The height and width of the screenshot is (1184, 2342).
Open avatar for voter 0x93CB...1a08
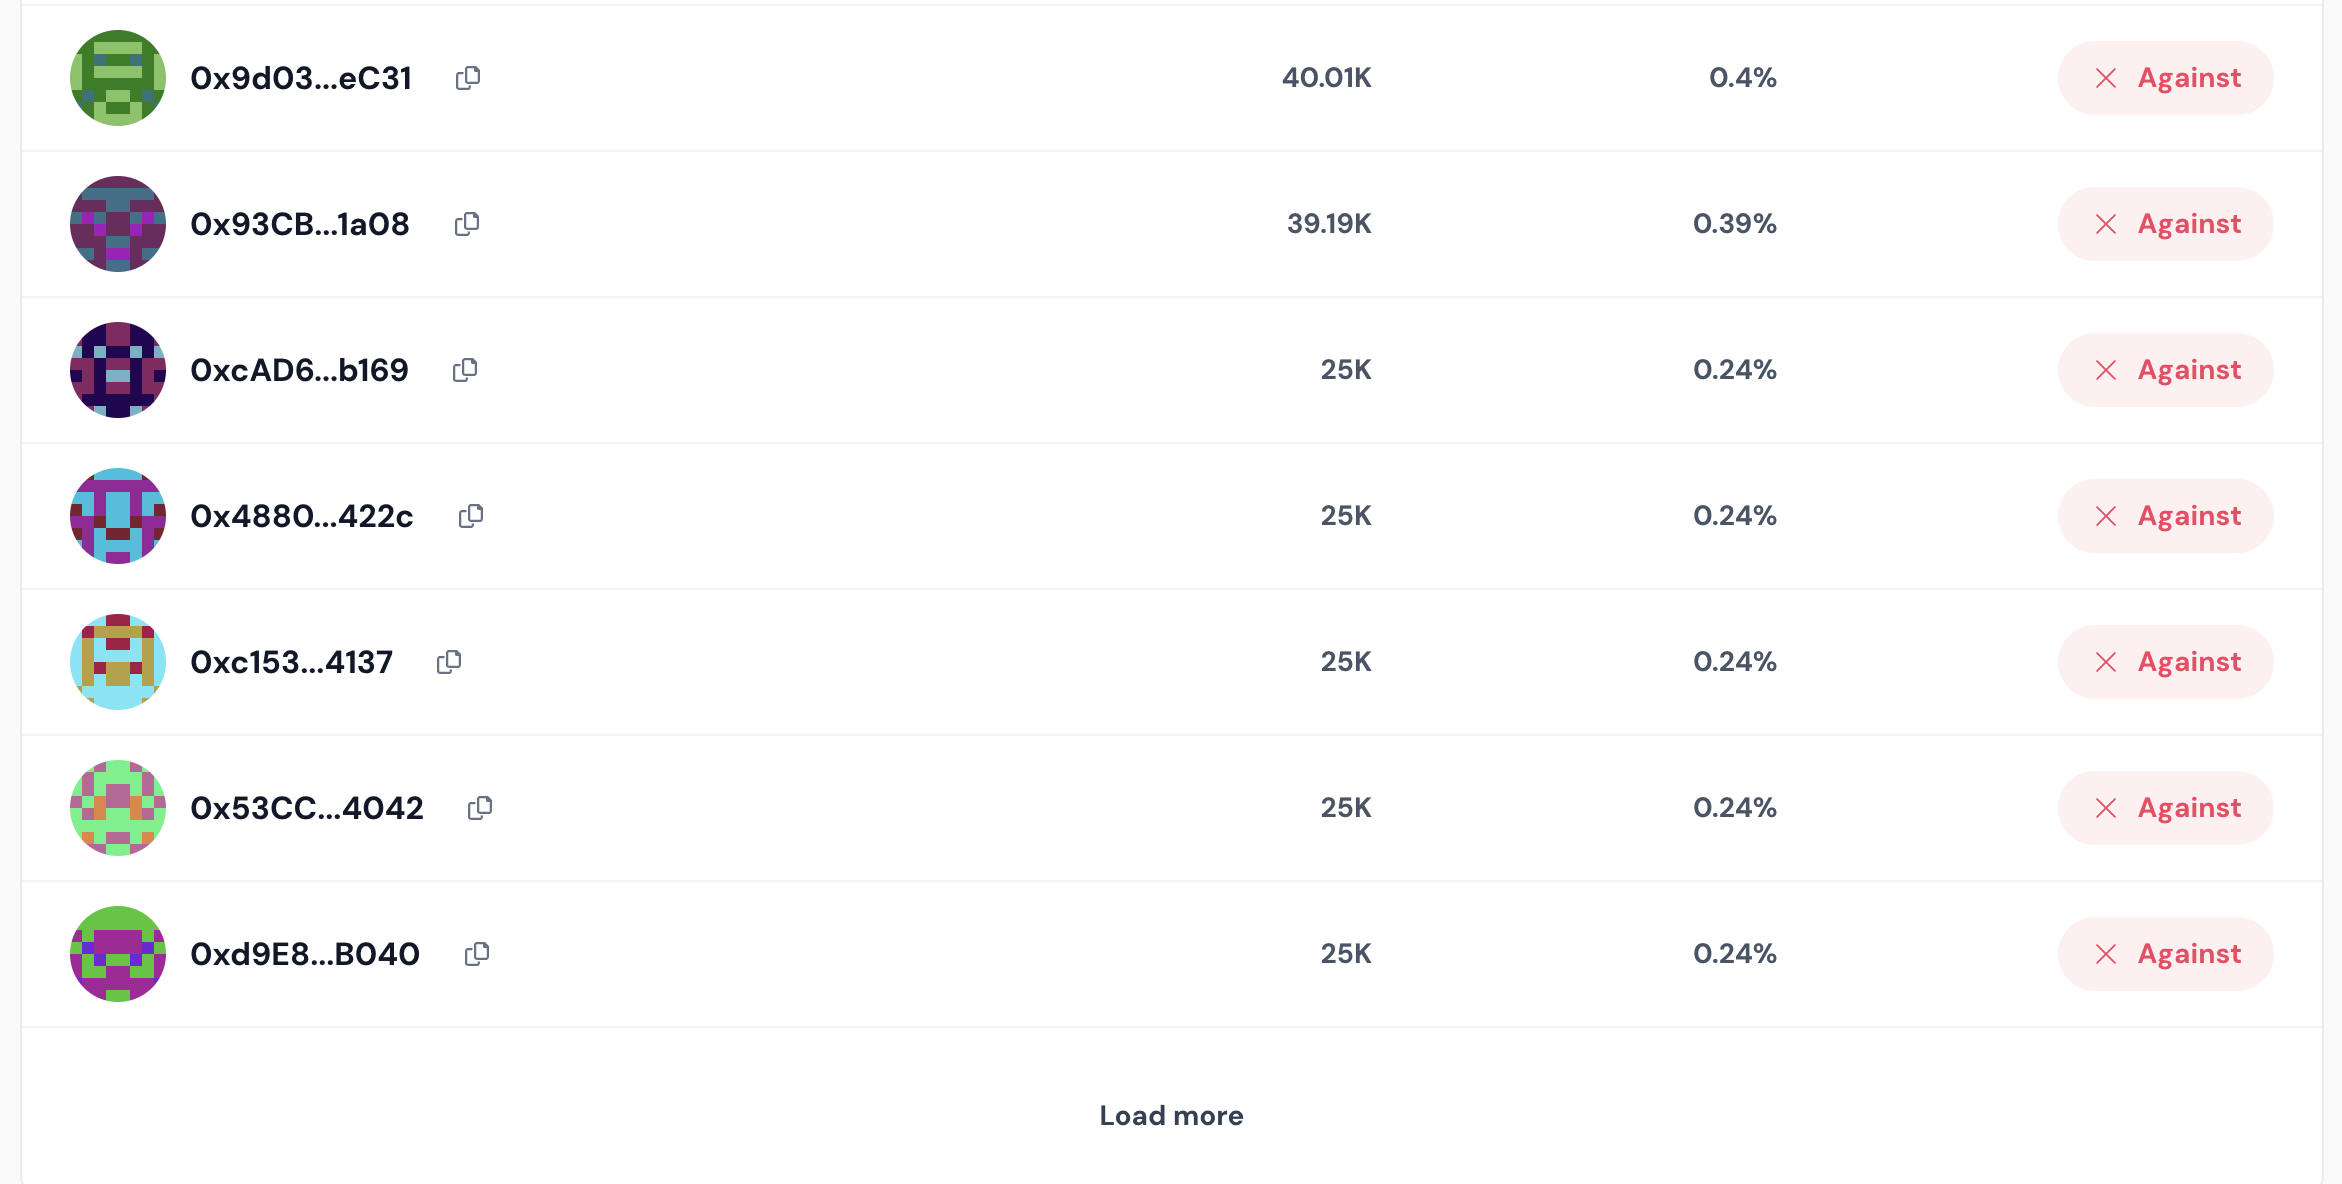tap(118, 224)
